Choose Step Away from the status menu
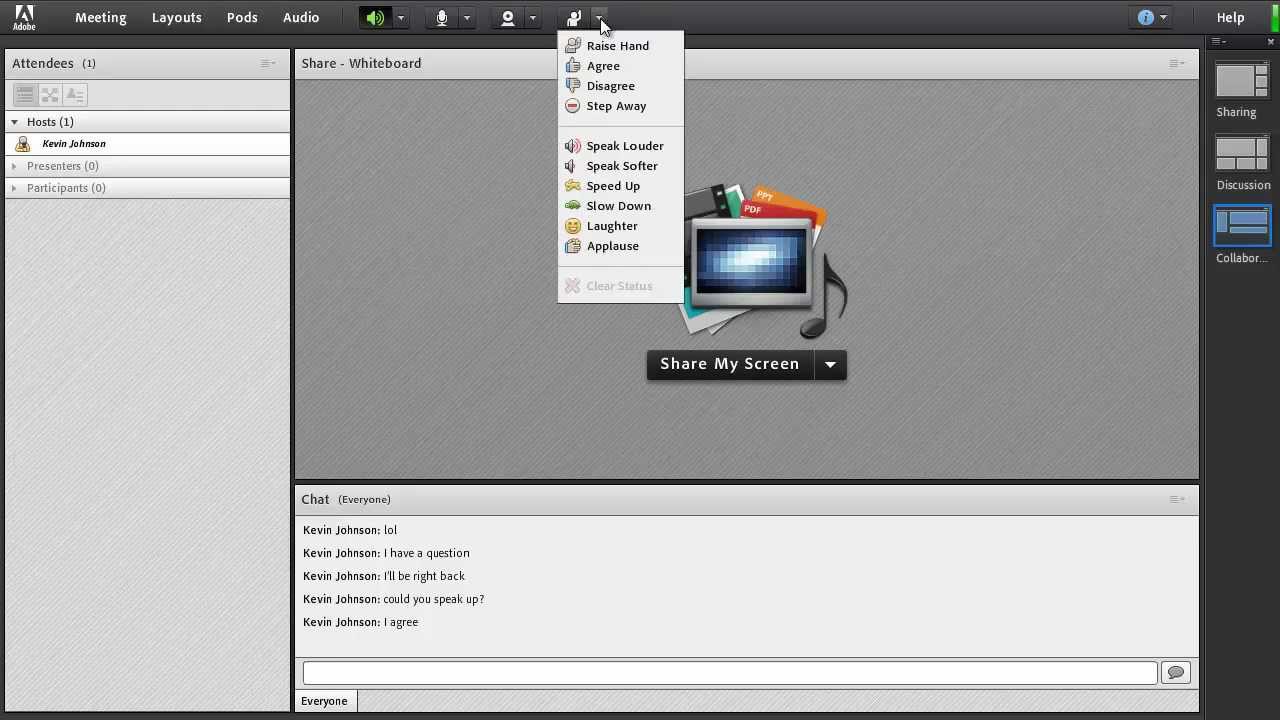 tap(616, 106)
